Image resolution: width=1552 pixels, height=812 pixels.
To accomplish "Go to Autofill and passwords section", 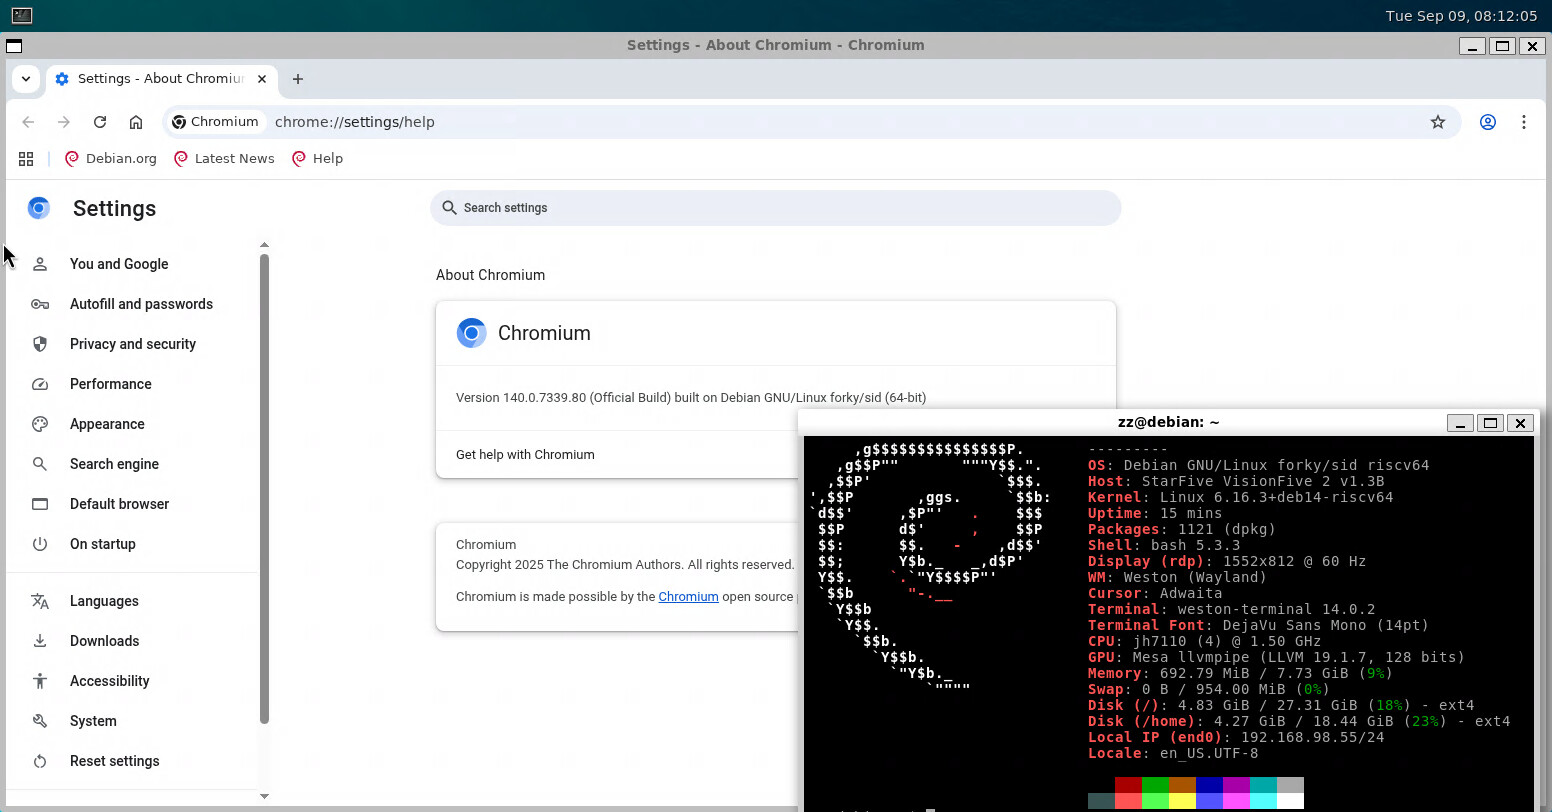I will tap(141, 304).
